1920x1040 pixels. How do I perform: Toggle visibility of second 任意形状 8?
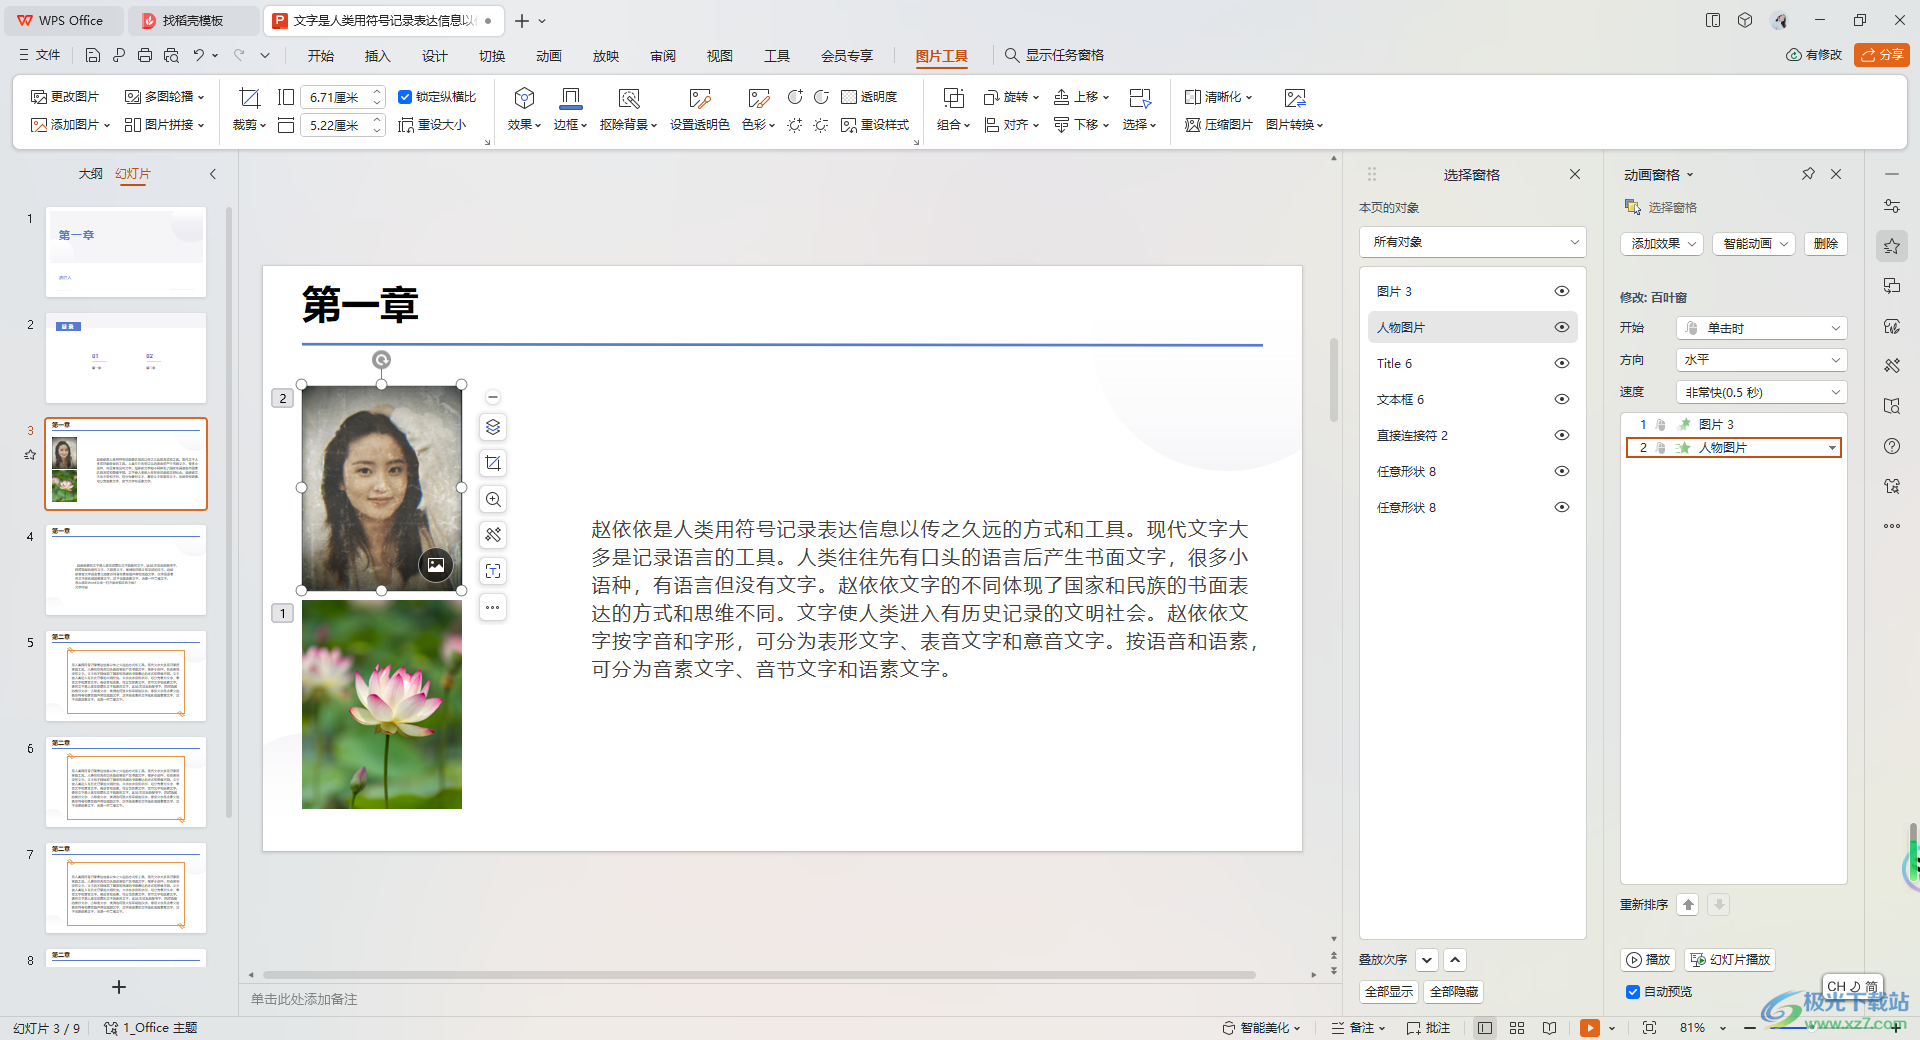tap(1562, 507)
